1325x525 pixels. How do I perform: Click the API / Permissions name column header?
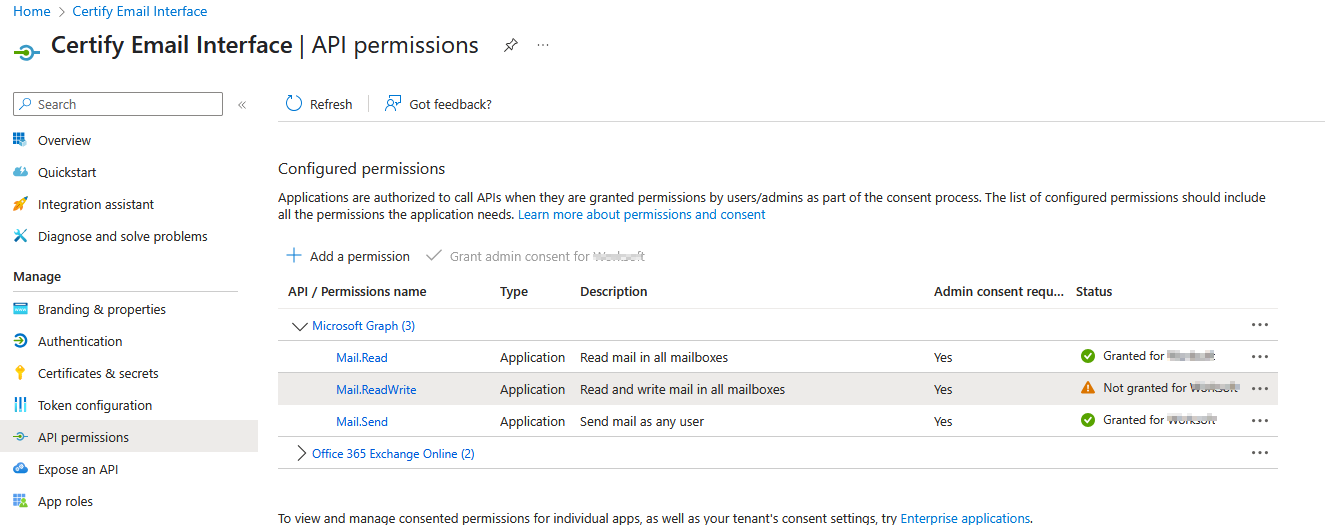[357, 292]
